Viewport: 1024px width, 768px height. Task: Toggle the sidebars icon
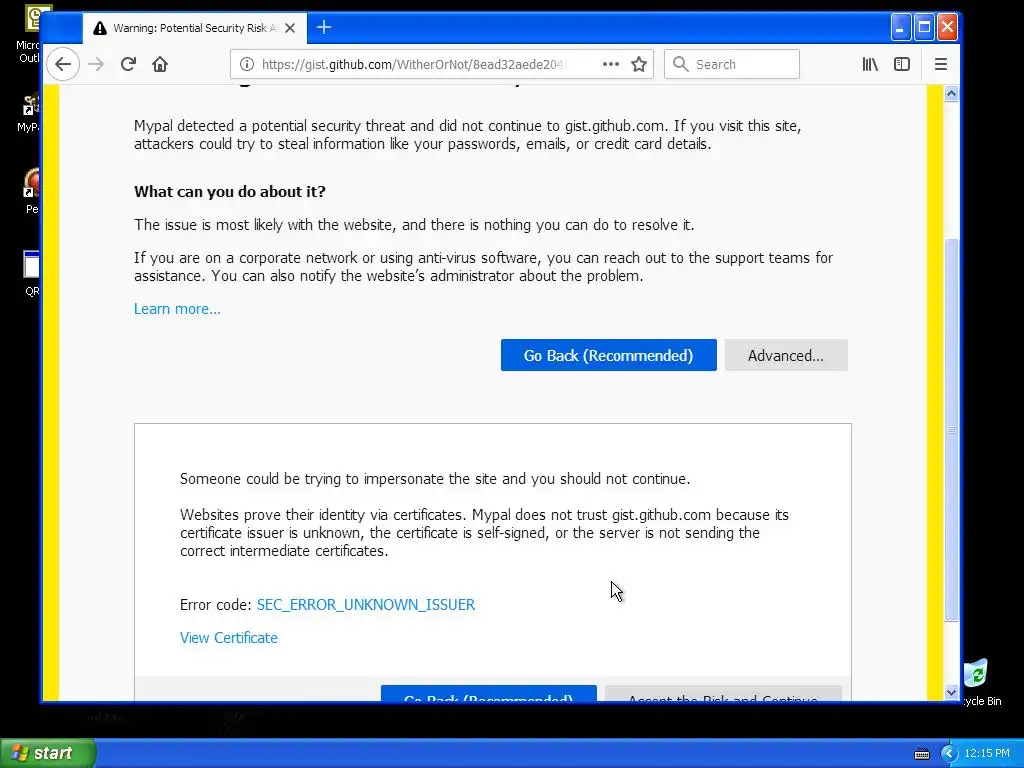click(x=902, y=64)
